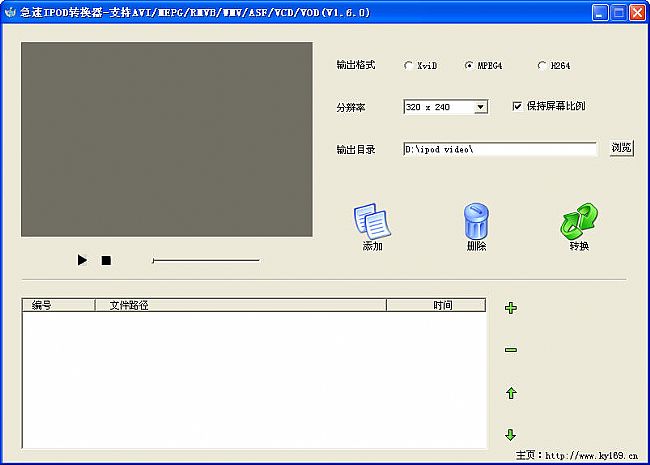Move item up with green up arrow
Image resolution: width=650 pixels, height=465 pixels.
pos(511,393)
